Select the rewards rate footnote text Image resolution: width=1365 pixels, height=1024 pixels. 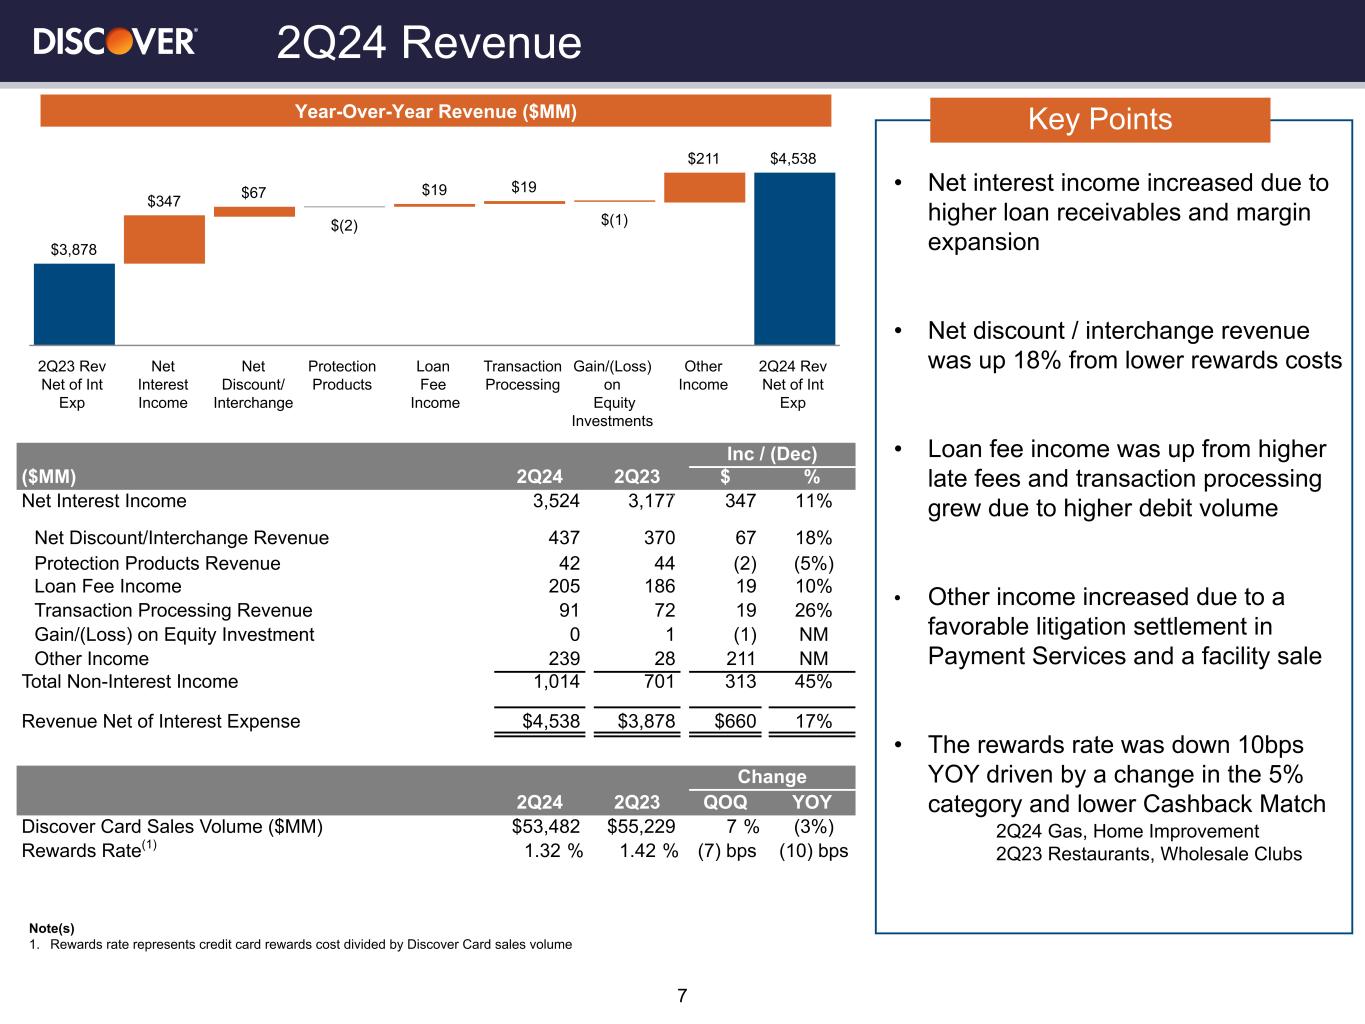310,944
